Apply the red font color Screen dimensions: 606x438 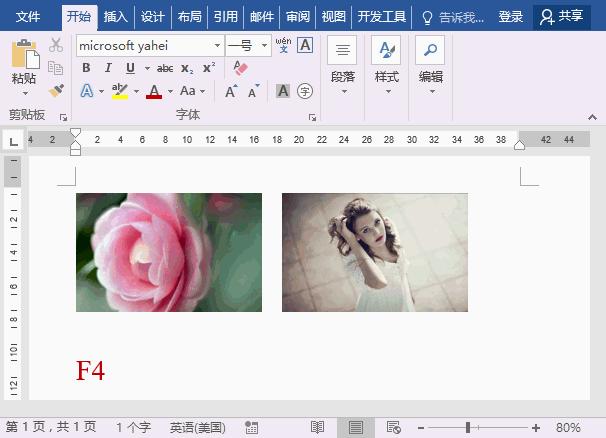click(154, 92)
